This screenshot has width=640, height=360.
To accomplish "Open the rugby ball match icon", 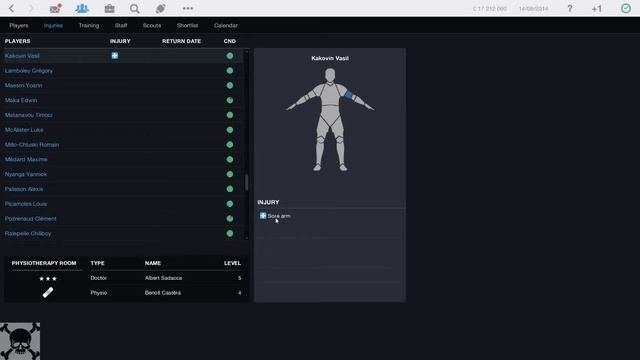I will tap(160, 8).
